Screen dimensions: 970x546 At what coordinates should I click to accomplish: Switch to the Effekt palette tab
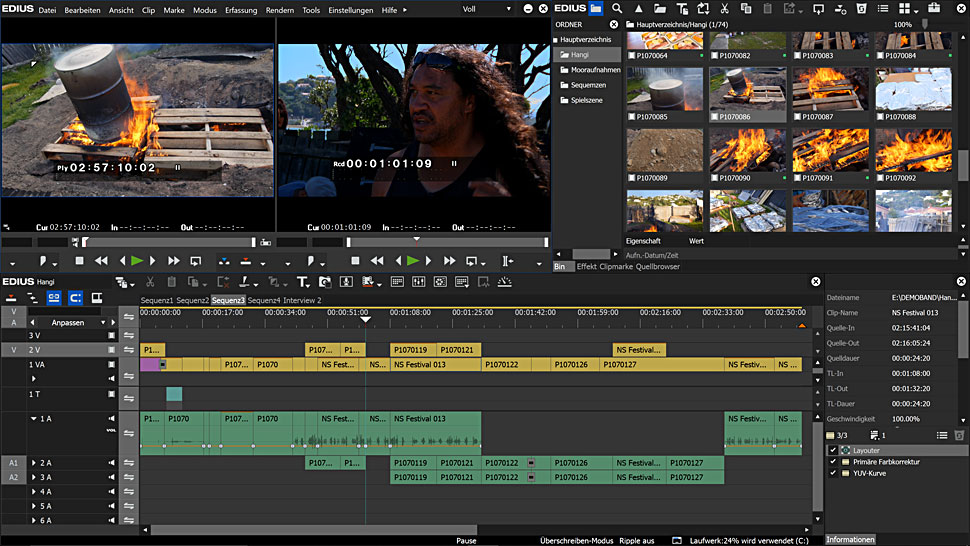coord(586,267)
